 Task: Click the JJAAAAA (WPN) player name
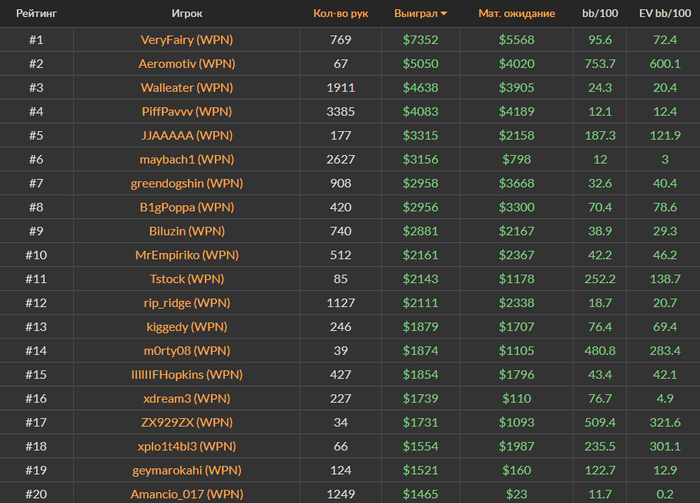(x=186, y=136)
